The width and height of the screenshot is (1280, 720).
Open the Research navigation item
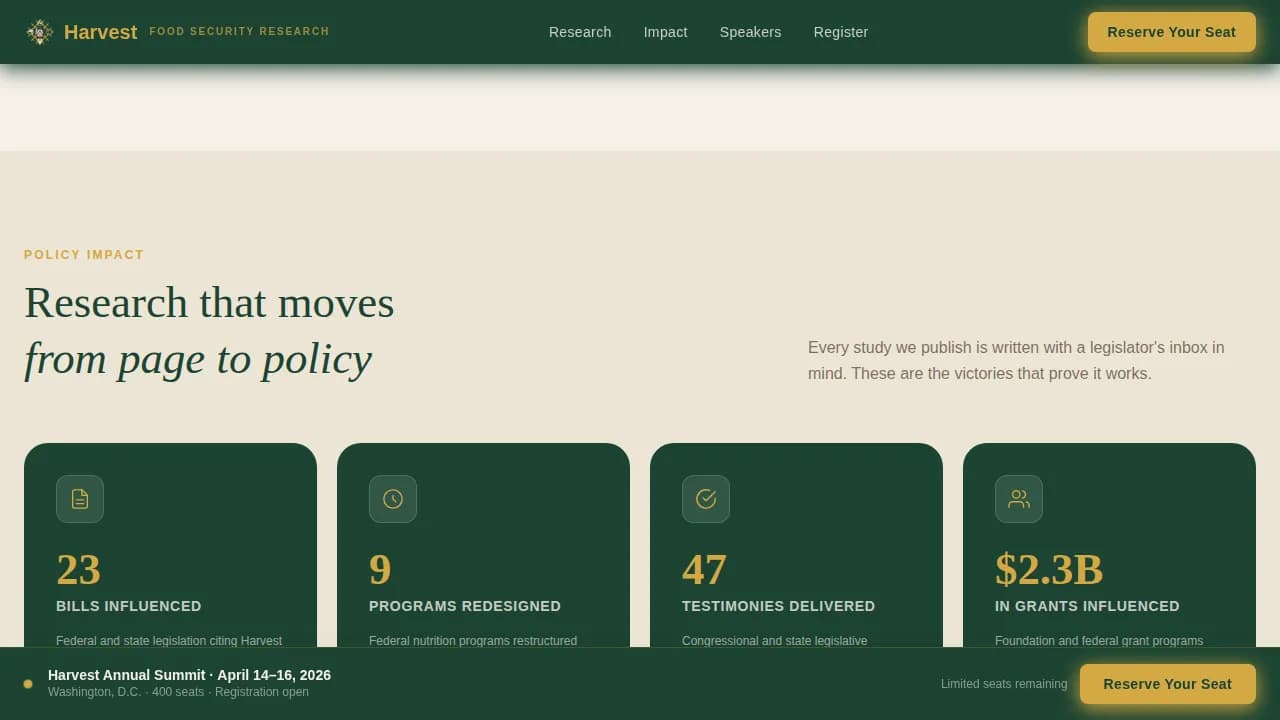[x=580, y=31]
